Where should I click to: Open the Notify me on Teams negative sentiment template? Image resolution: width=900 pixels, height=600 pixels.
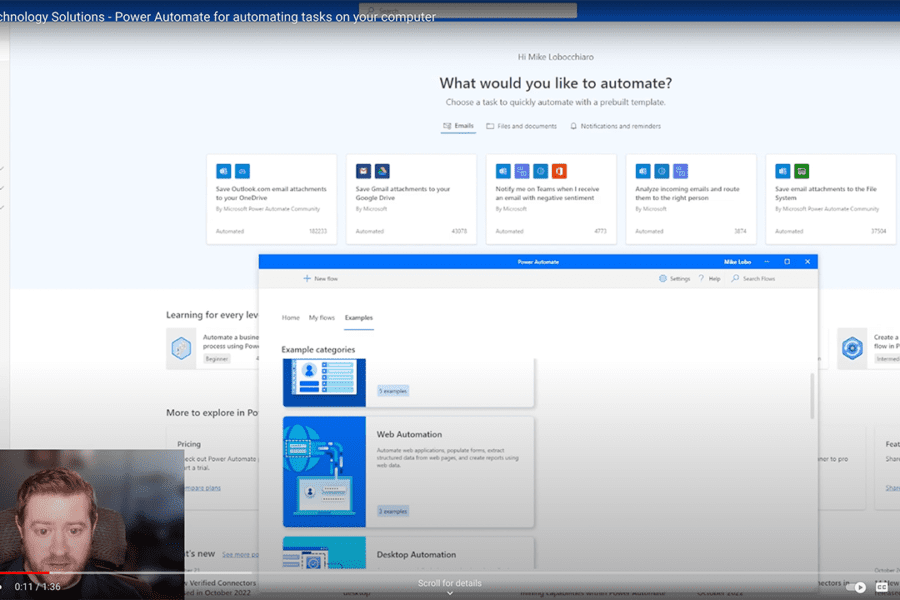click(x=551, y=199)
